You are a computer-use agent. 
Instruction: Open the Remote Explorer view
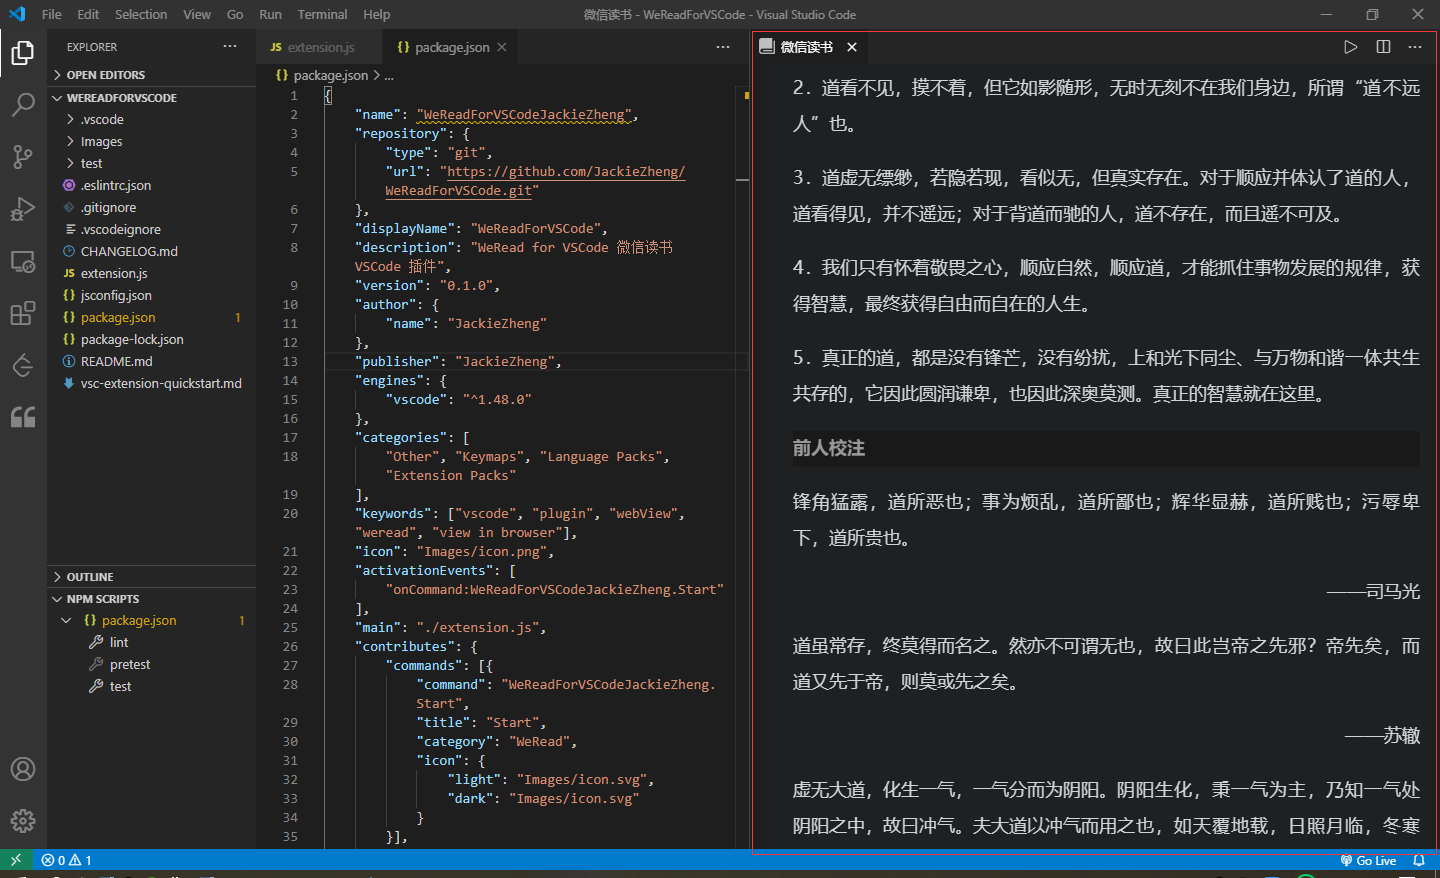[23, 261]
